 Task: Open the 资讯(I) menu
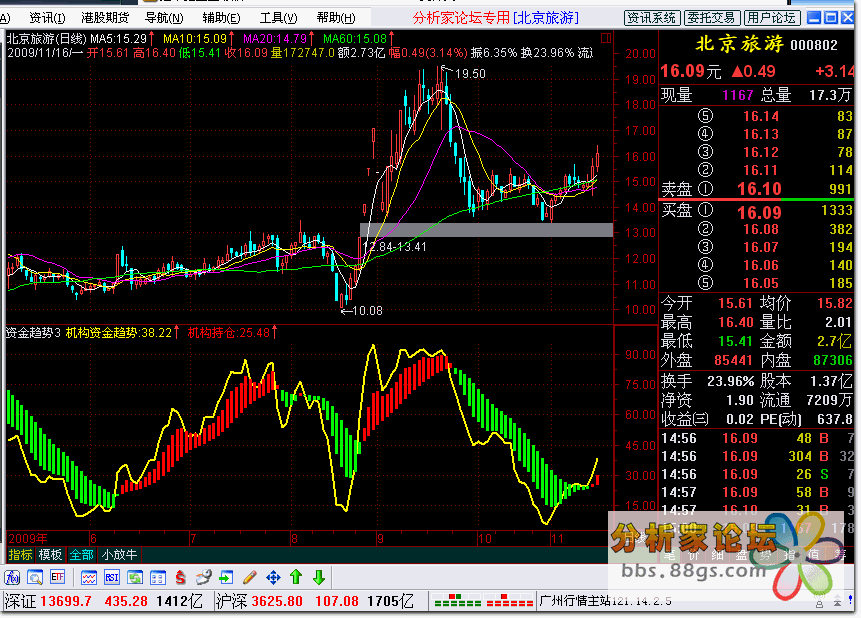tap(47, 18)
